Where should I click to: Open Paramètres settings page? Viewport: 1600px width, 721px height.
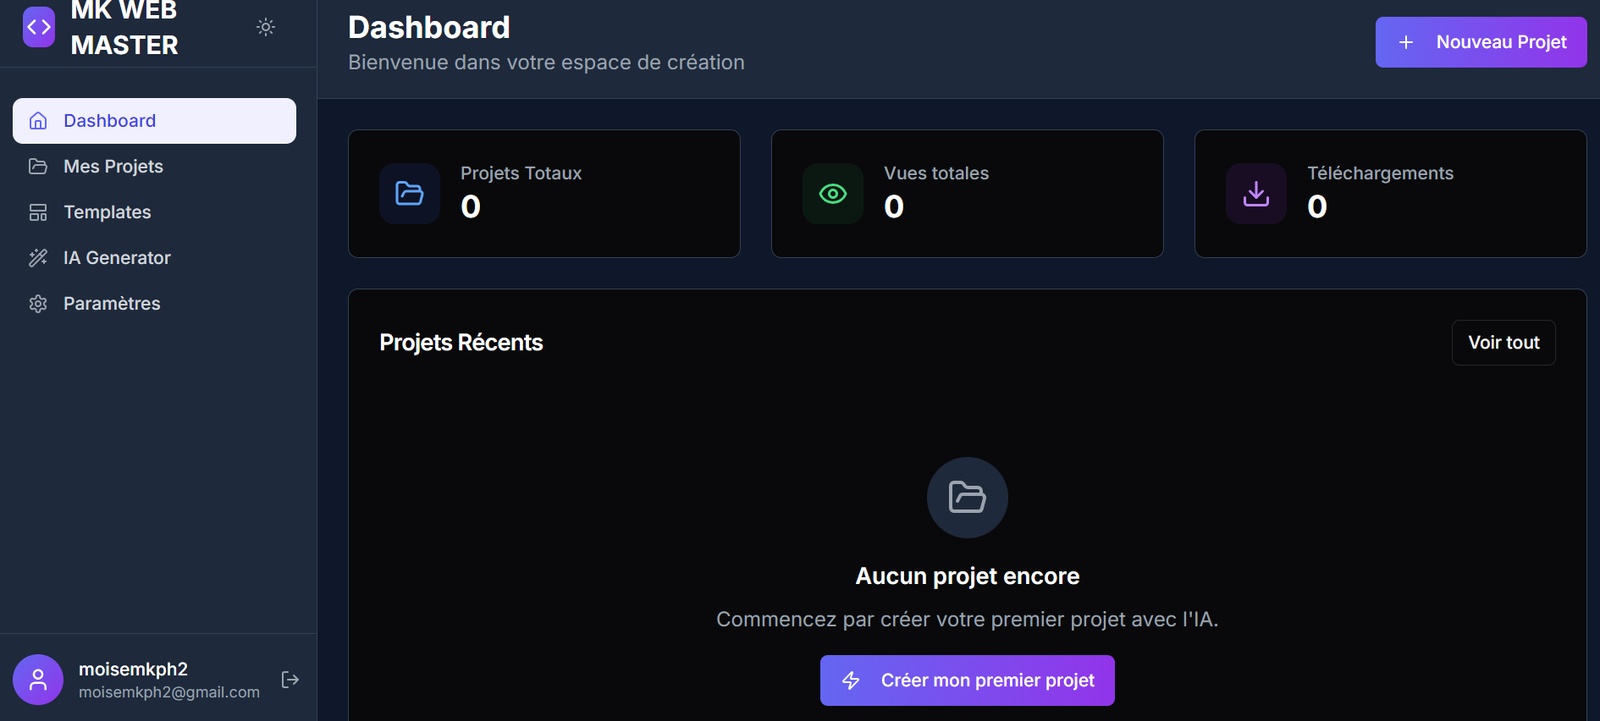tap(111, 304)
